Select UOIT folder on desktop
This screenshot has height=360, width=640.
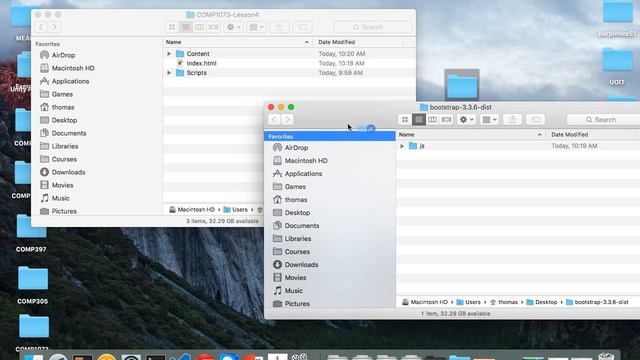coord(617,67)
